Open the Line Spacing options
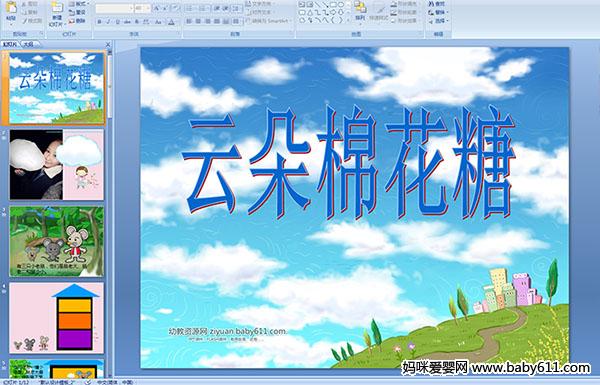Image resolution: width=600 pixels, height=385 pixels. coord(237,8)
